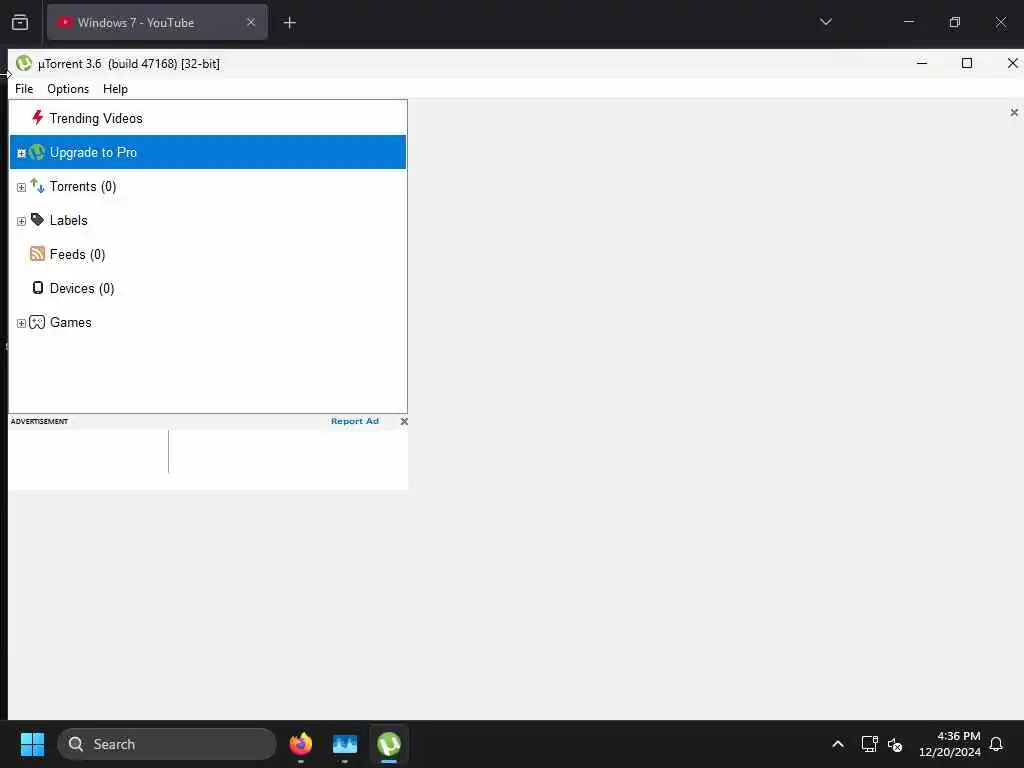Restore down the outer browser window

[955, 23]
